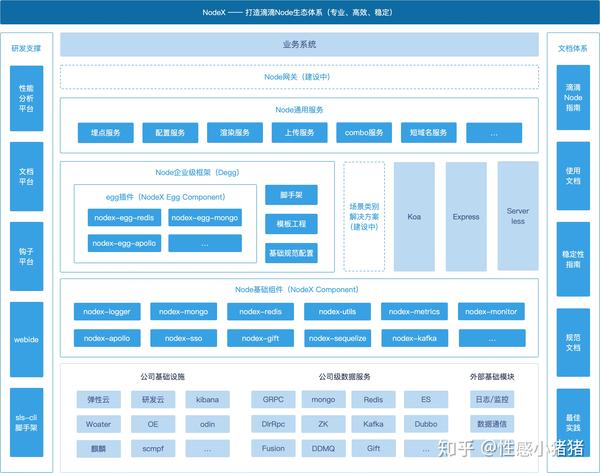Select the ZK box
The image size is (600, 473).
[x=323, y=424]
